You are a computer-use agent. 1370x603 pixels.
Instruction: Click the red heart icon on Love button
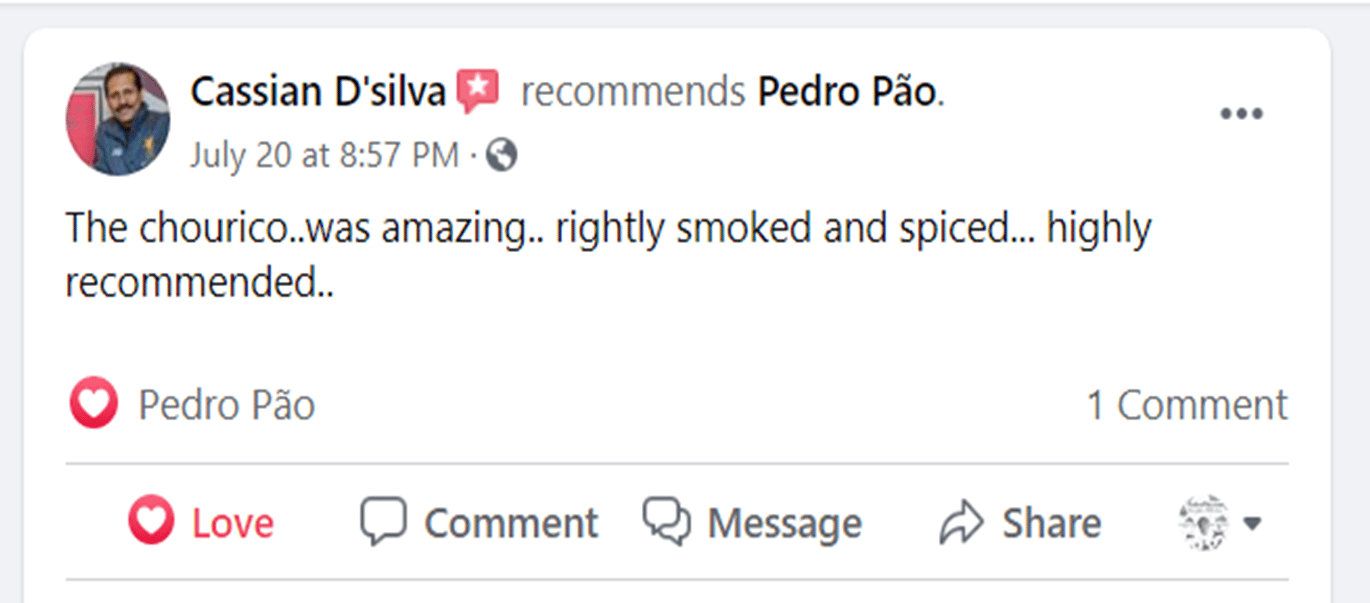point(152,522)
